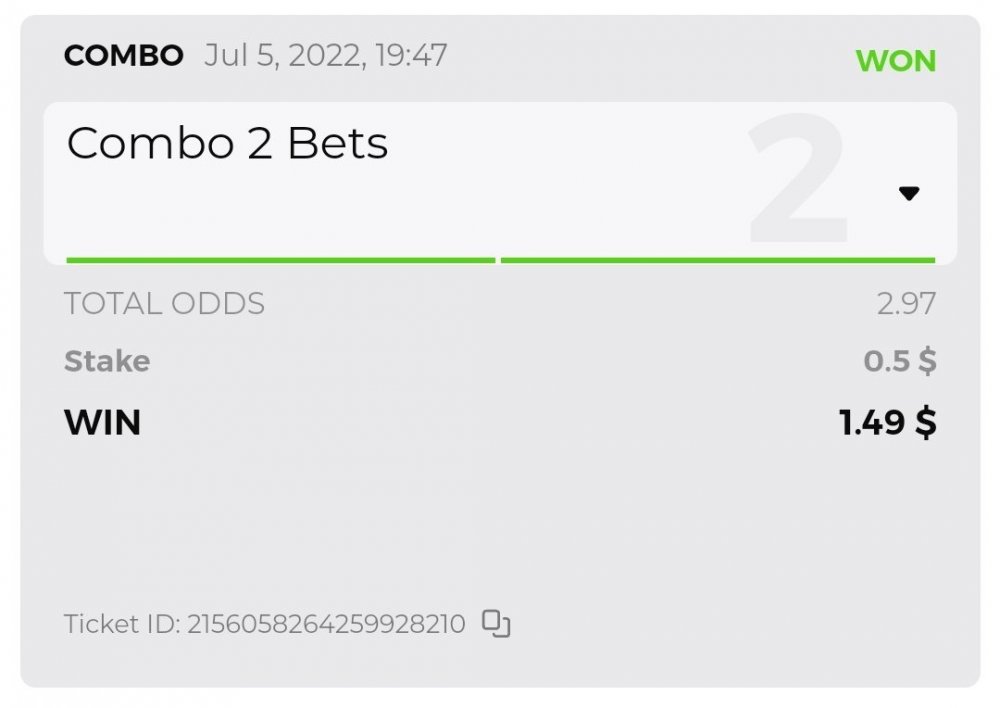Click the 0.5 $ stake amount
The height and width of the screenshot is (708, 1000).
[x=900, y=361]
